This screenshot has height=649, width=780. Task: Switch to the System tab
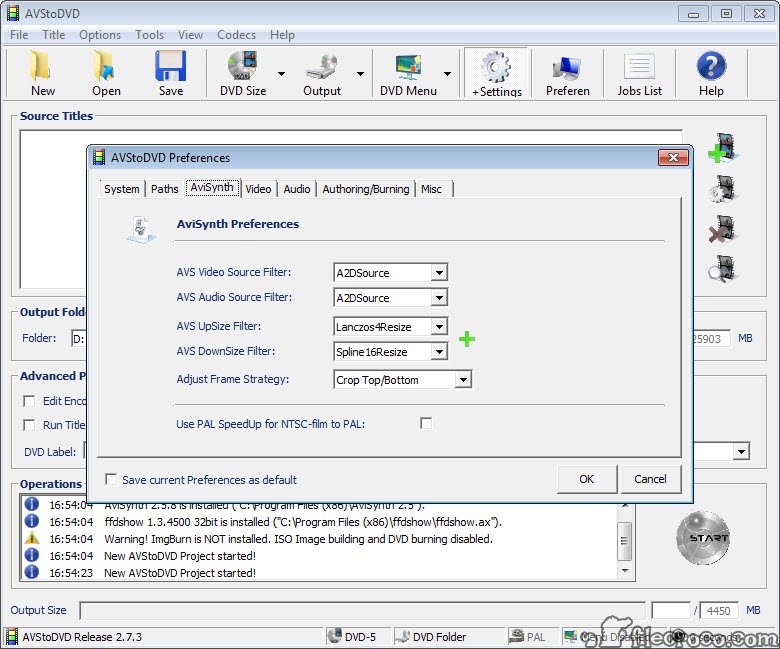(121, 189)
